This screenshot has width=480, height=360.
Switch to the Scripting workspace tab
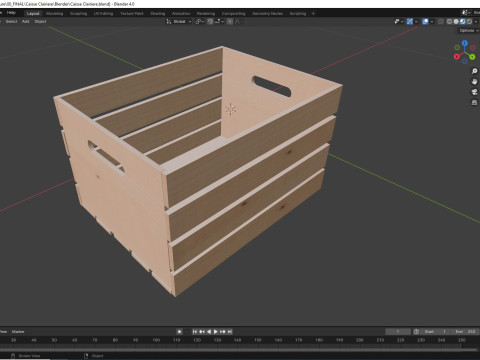[x=298, y=13]
